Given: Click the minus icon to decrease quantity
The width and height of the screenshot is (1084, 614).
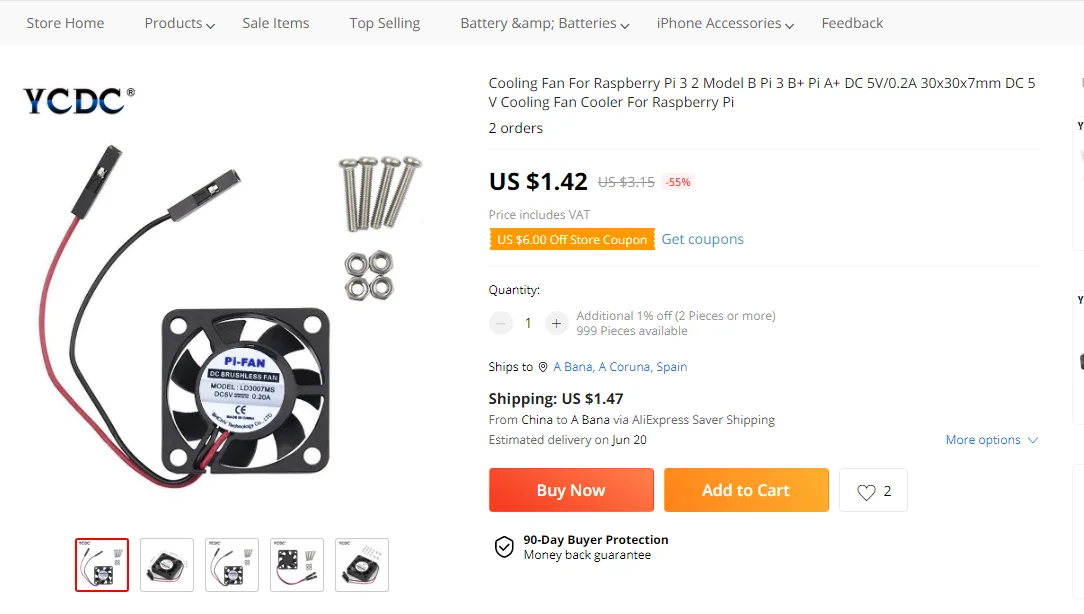Looking at the screenshot, I should (501, 323).
